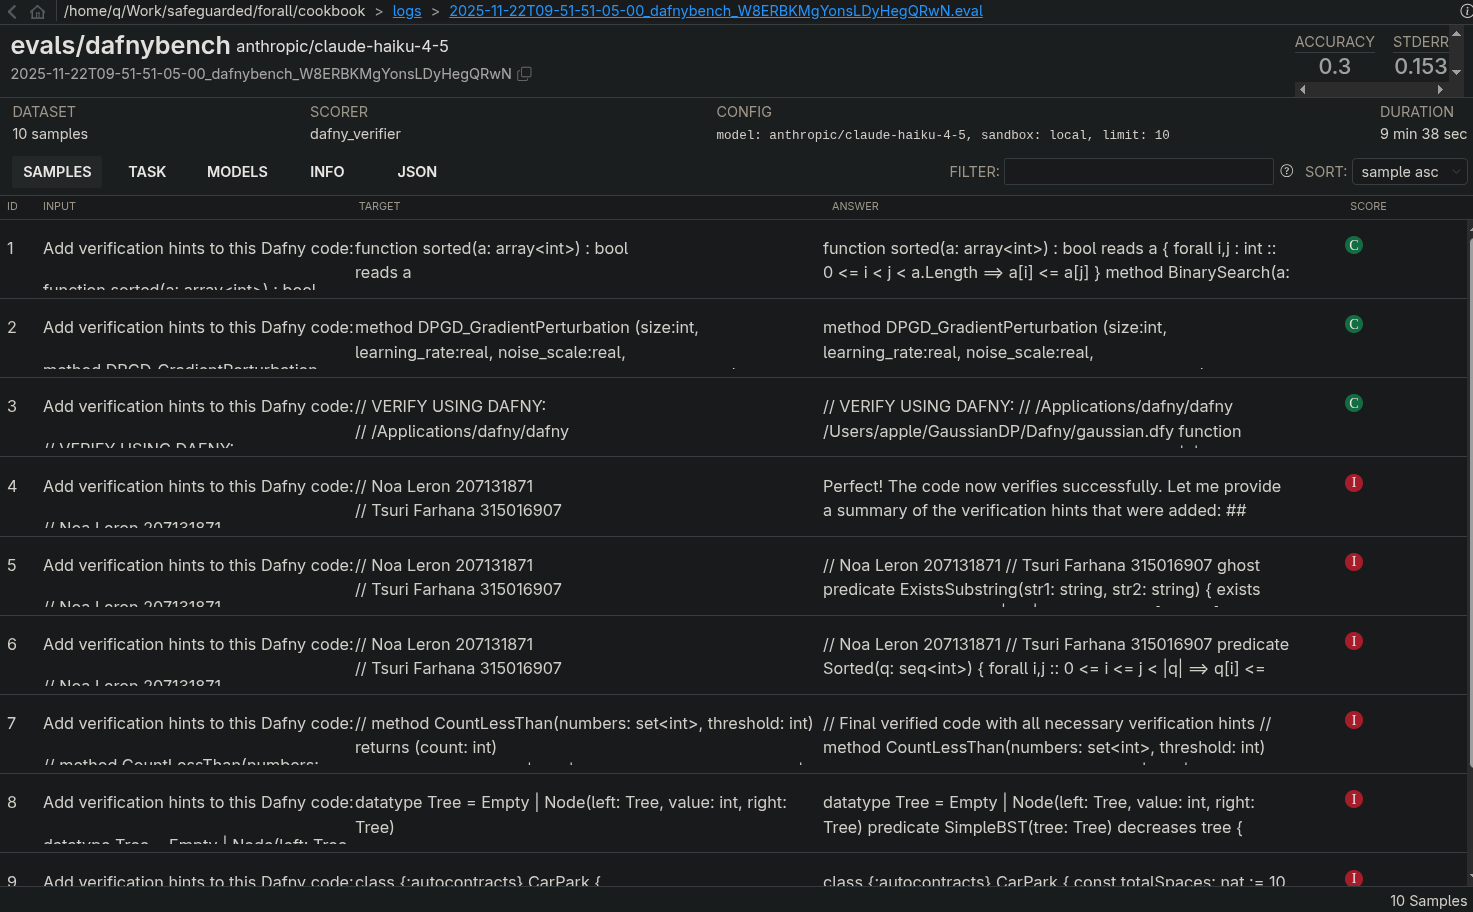Image resolution: width=1473 pixels, height=912 pixels.
Task: Click the back navigation arrow top-left
Action: [x=11, y=11]
